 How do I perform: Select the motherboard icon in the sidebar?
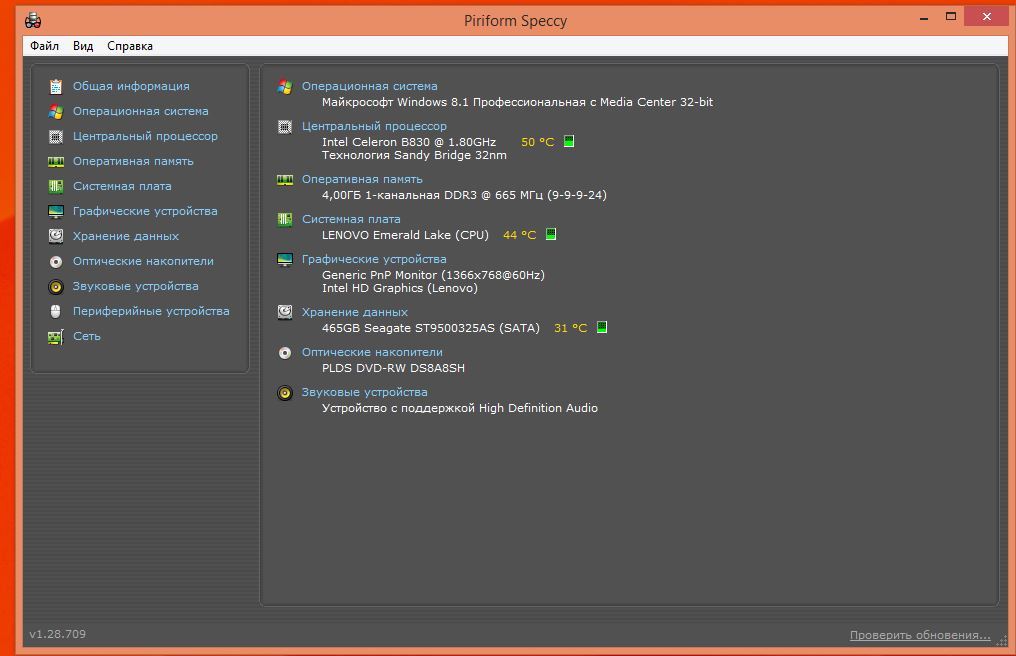point(55,186)
